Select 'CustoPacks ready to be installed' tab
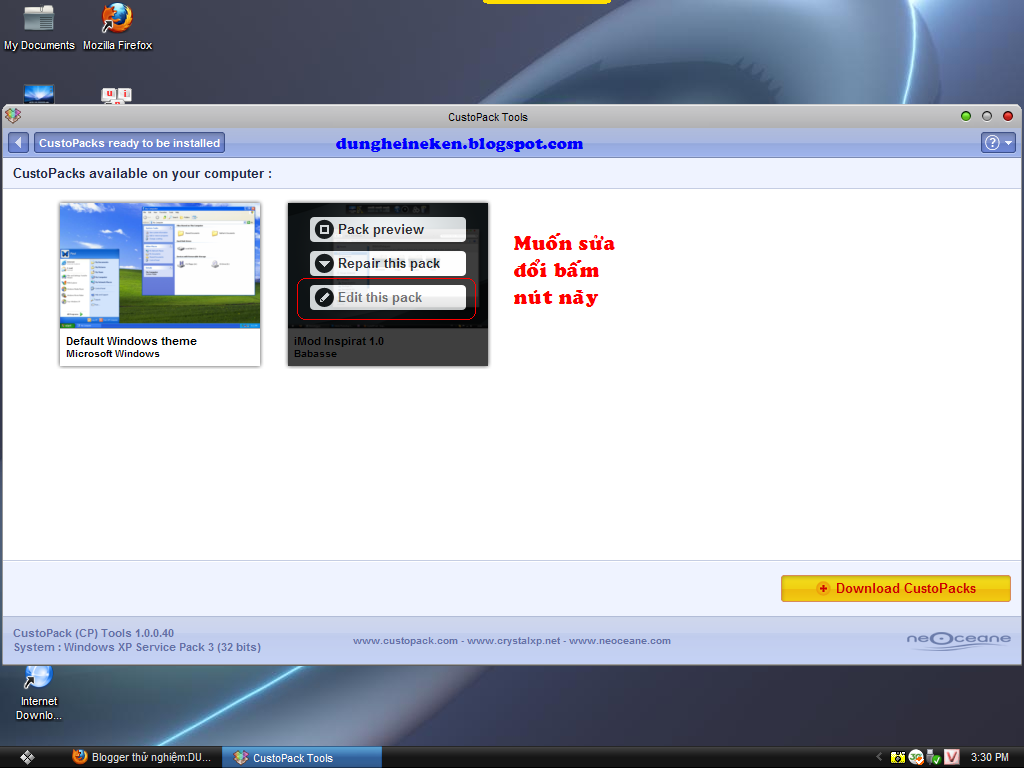Viewport: 1024px width, 768px height. click(129, 142)
